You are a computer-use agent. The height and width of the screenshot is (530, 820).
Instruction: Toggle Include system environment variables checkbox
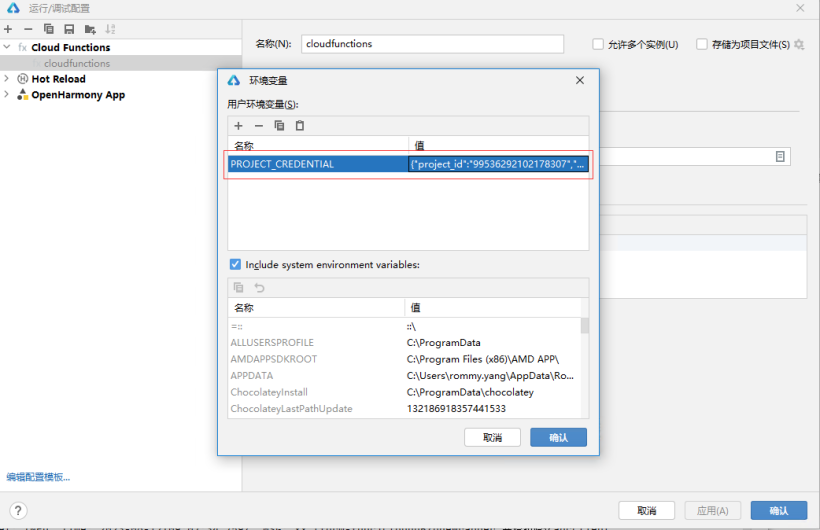click(235, 264)
